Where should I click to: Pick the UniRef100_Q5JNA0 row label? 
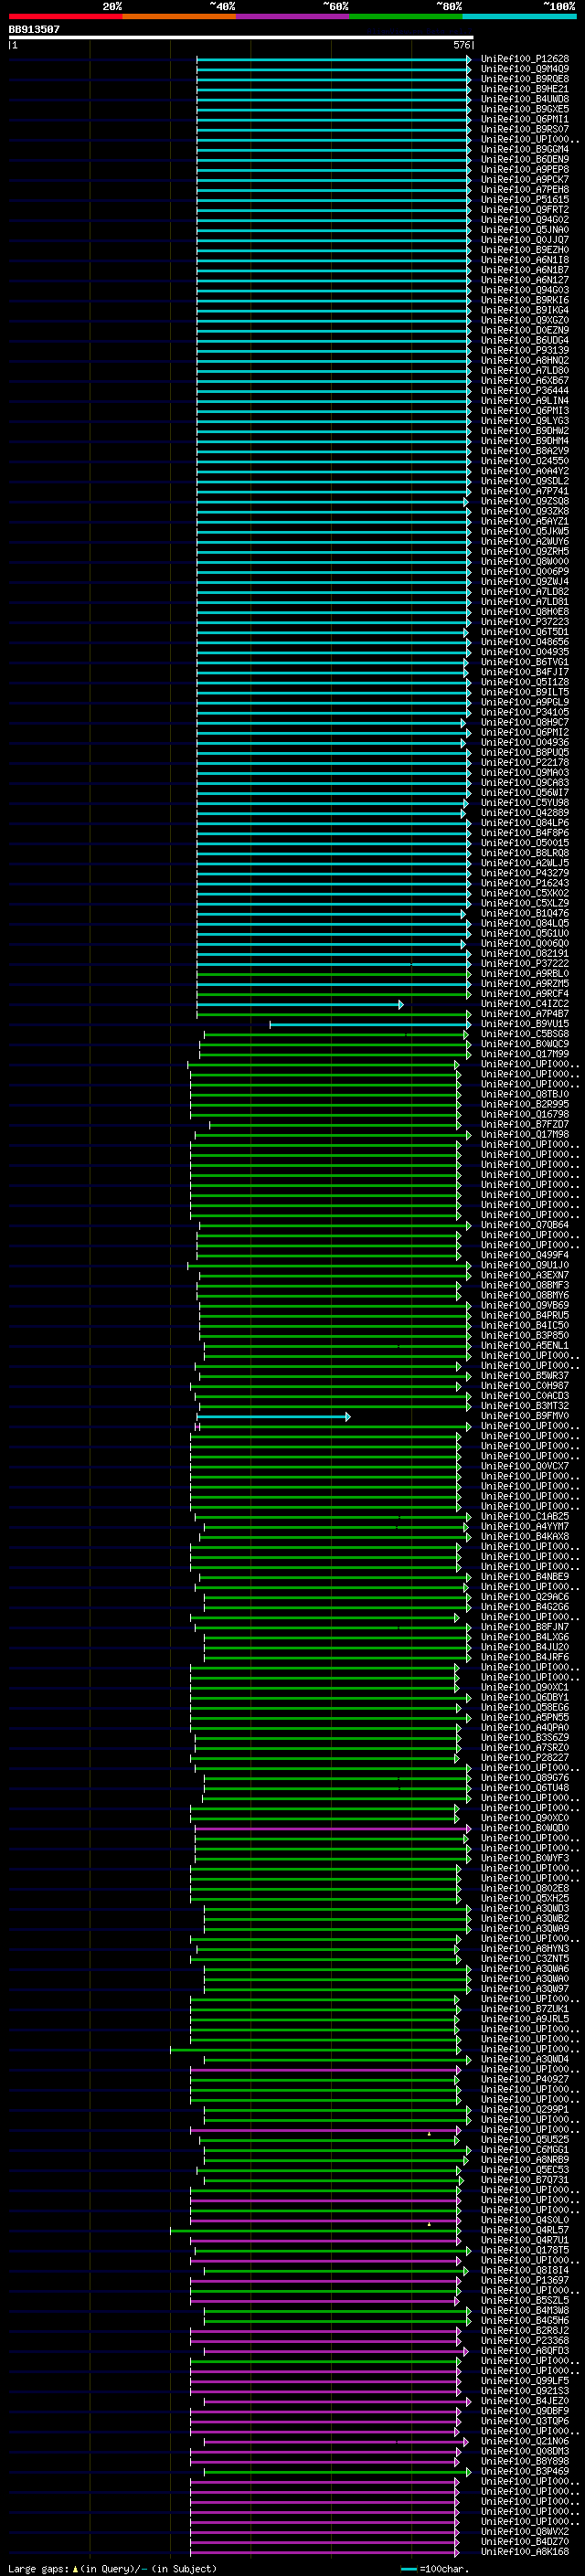click(524, 230)
